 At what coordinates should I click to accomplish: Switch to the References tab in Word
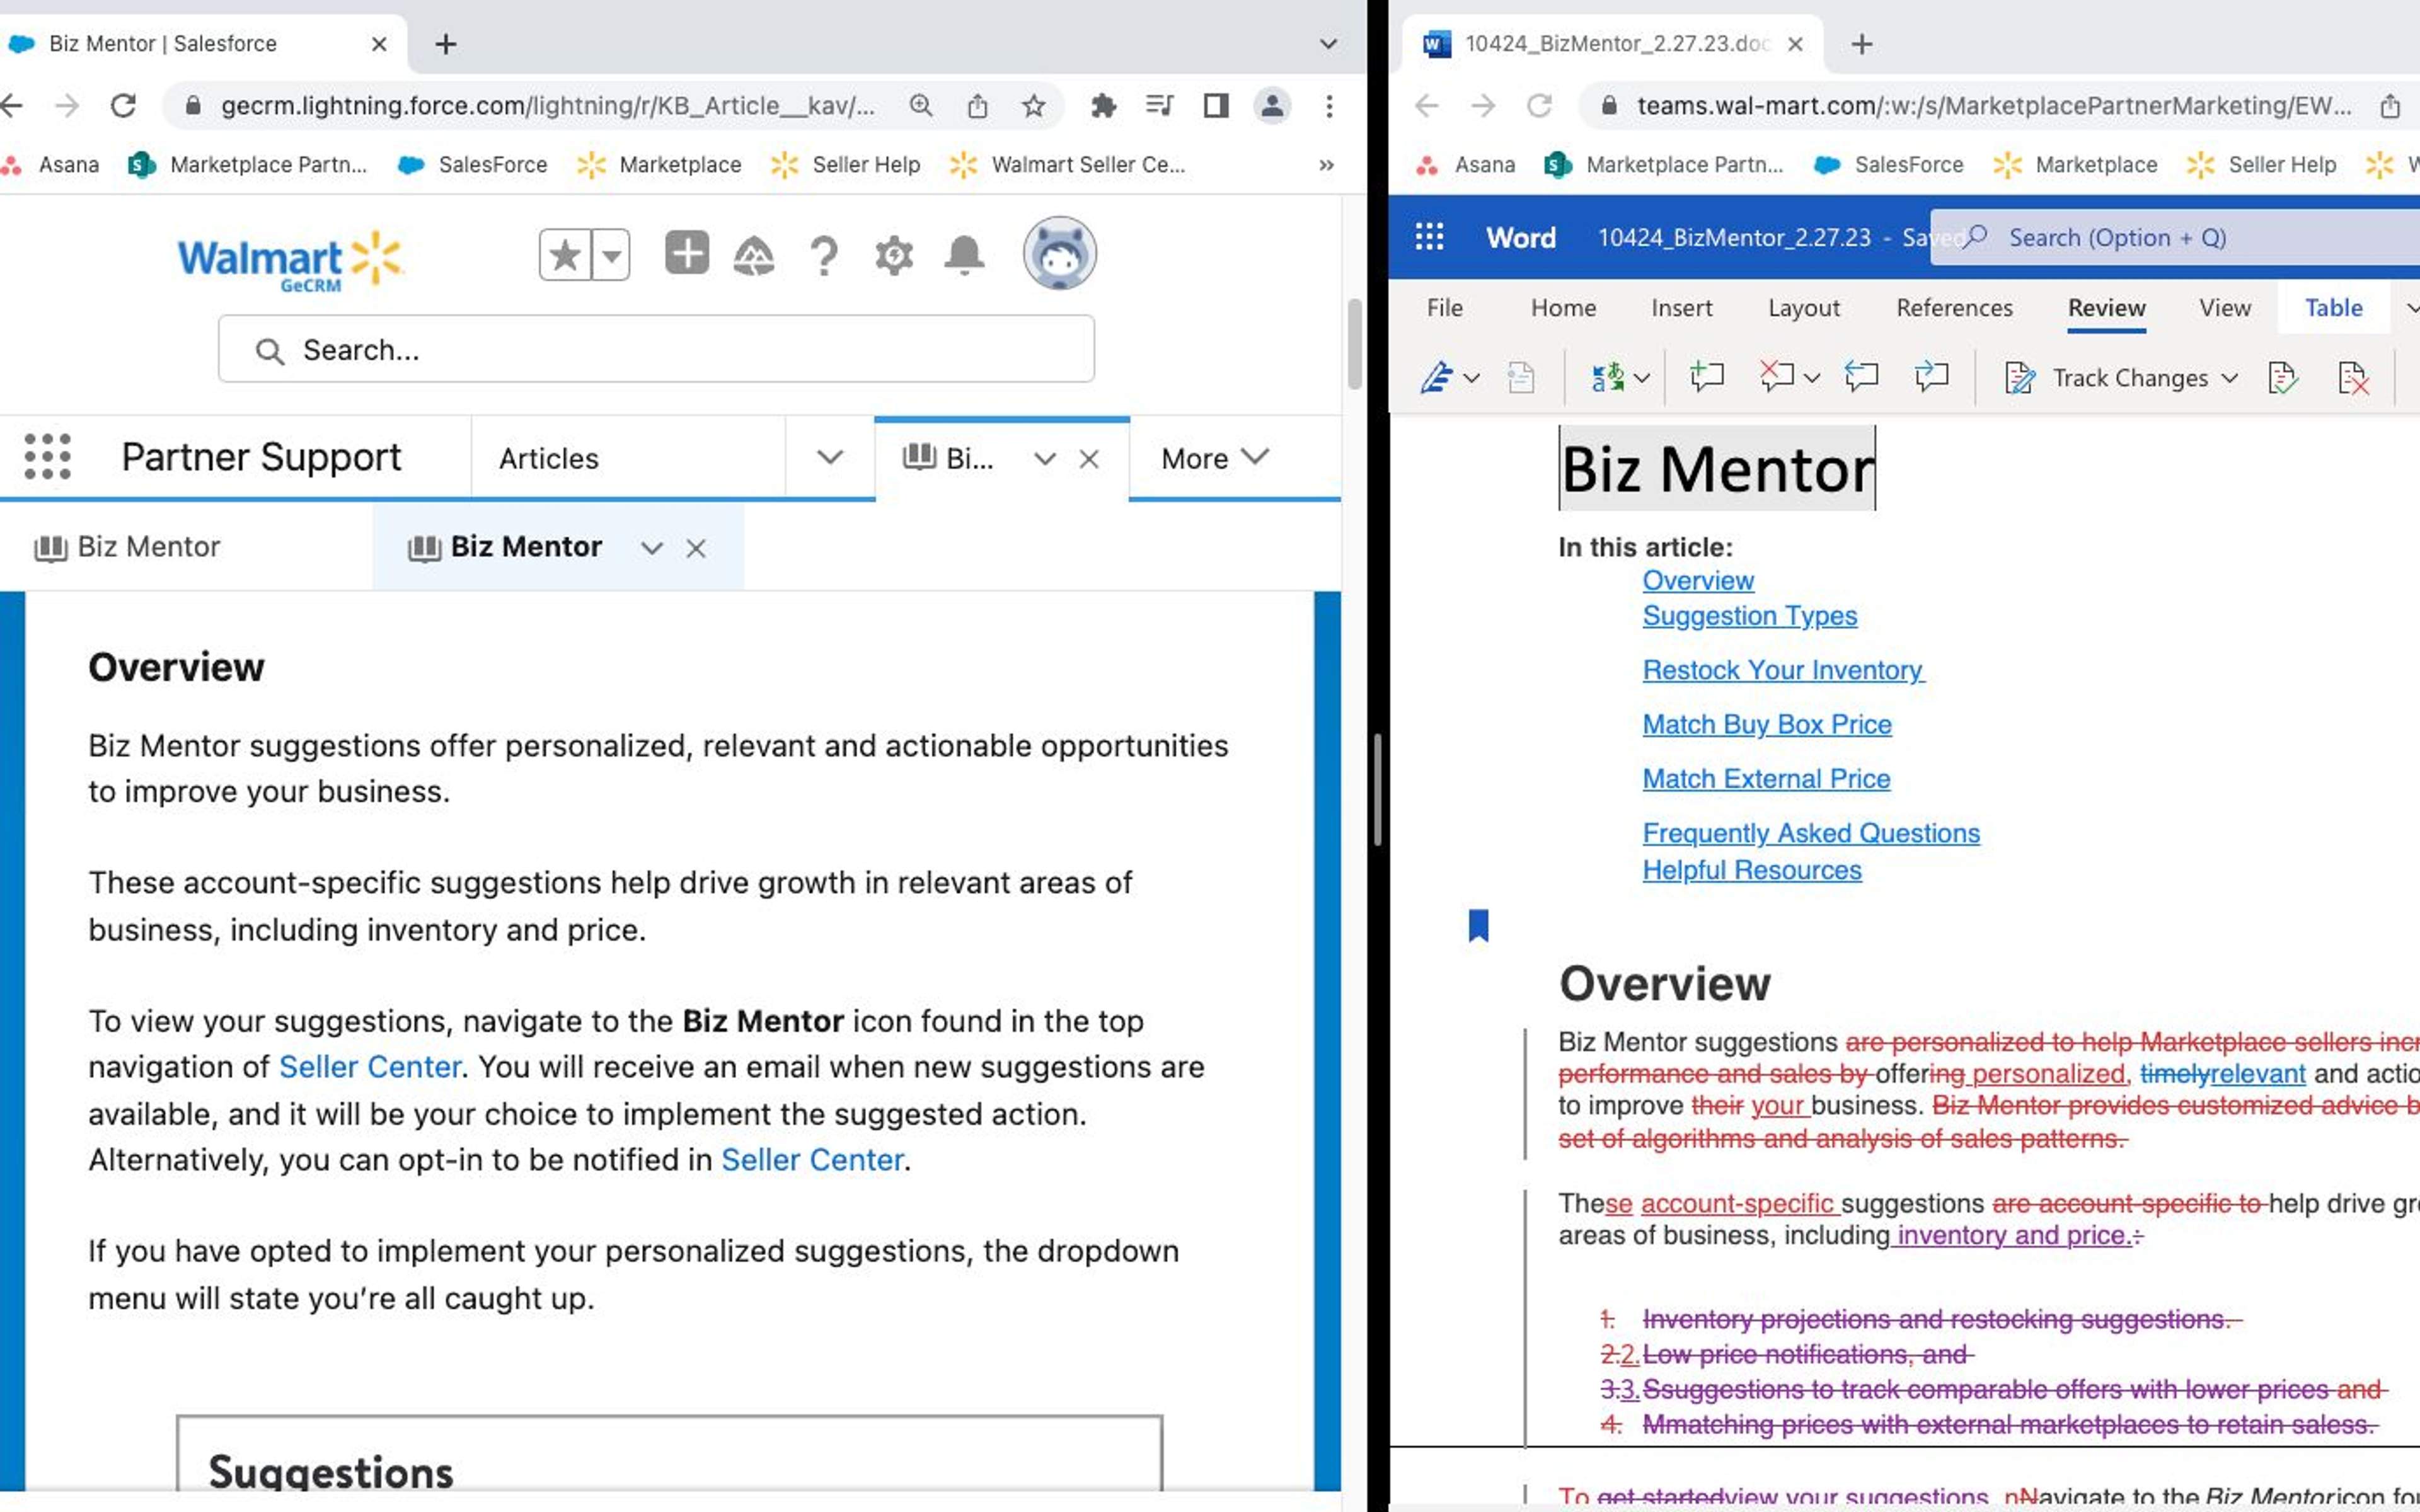1954,308
